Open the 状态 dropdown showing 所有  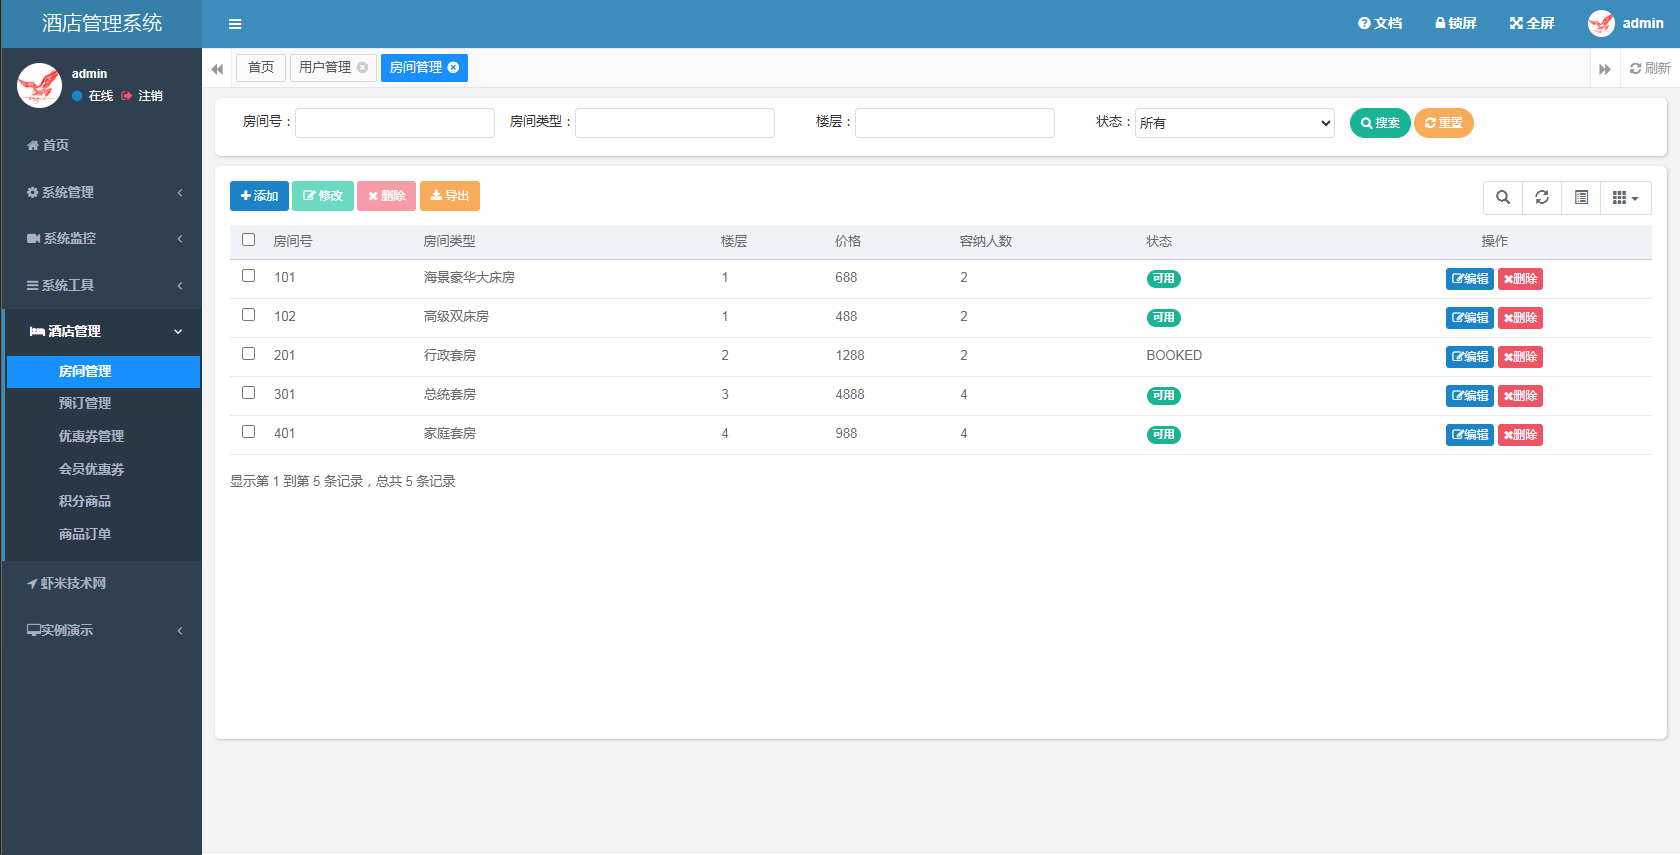1235,123
